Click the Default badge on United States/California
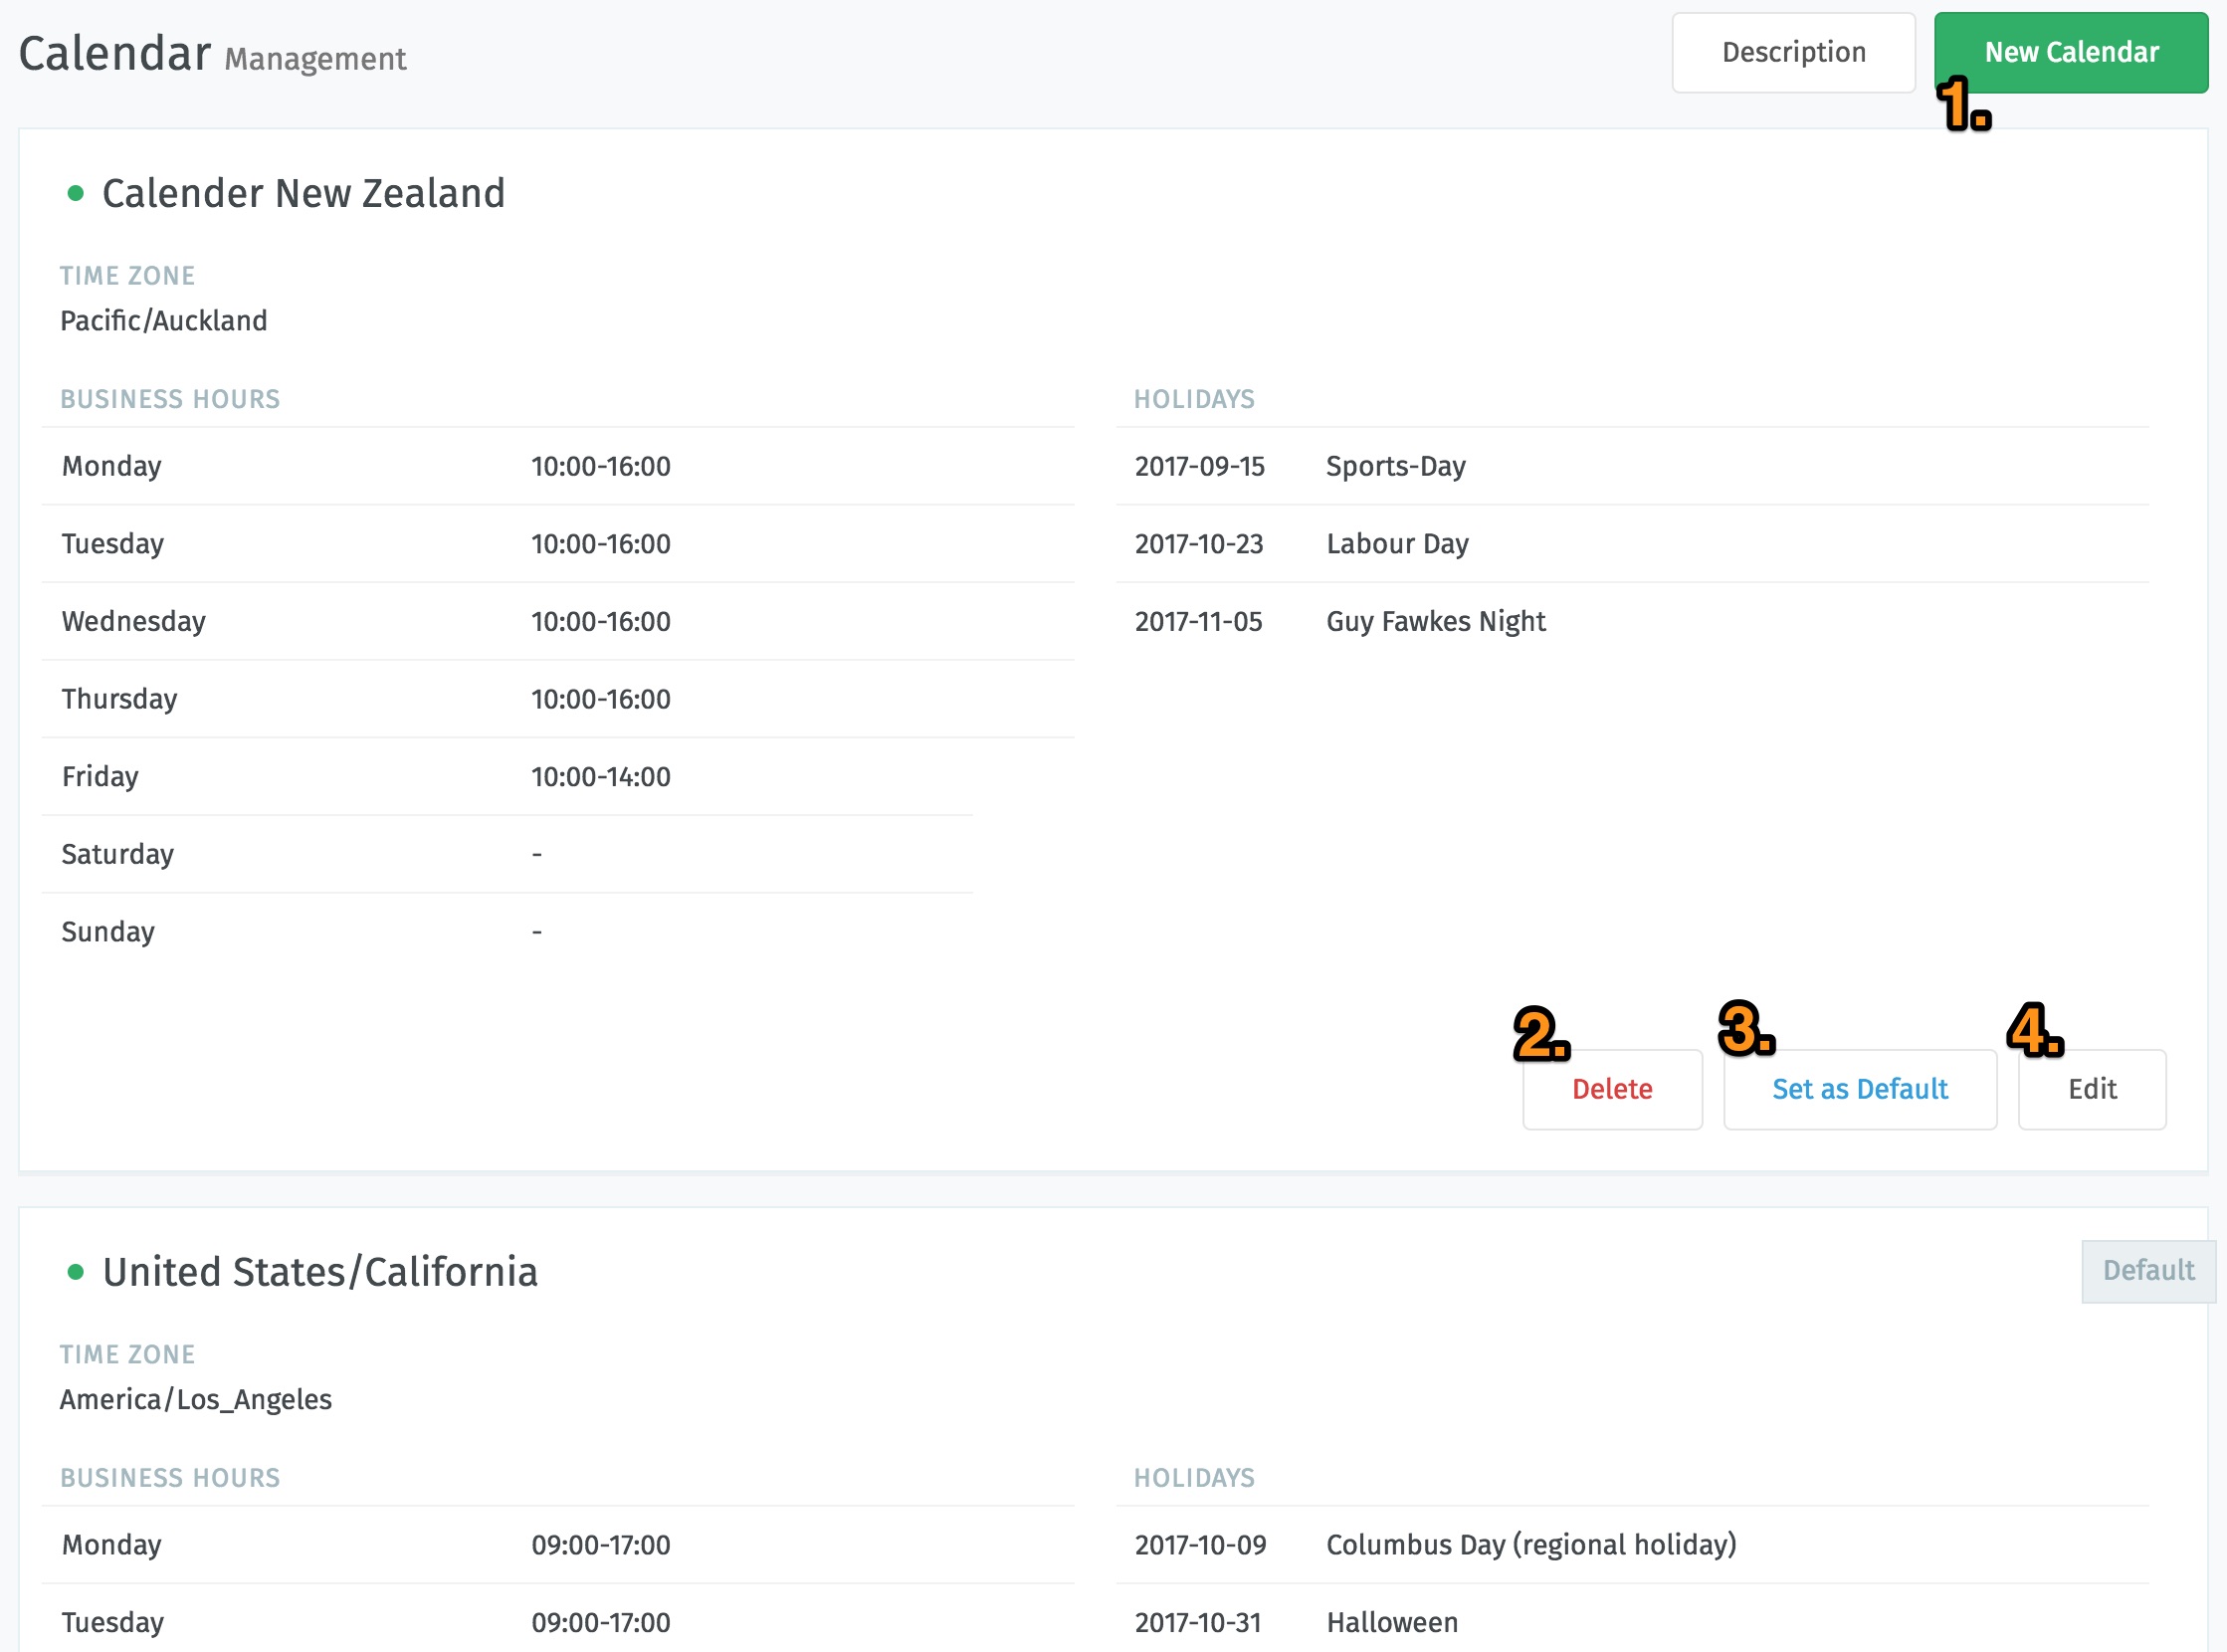 click(x=2148, y=1271)
